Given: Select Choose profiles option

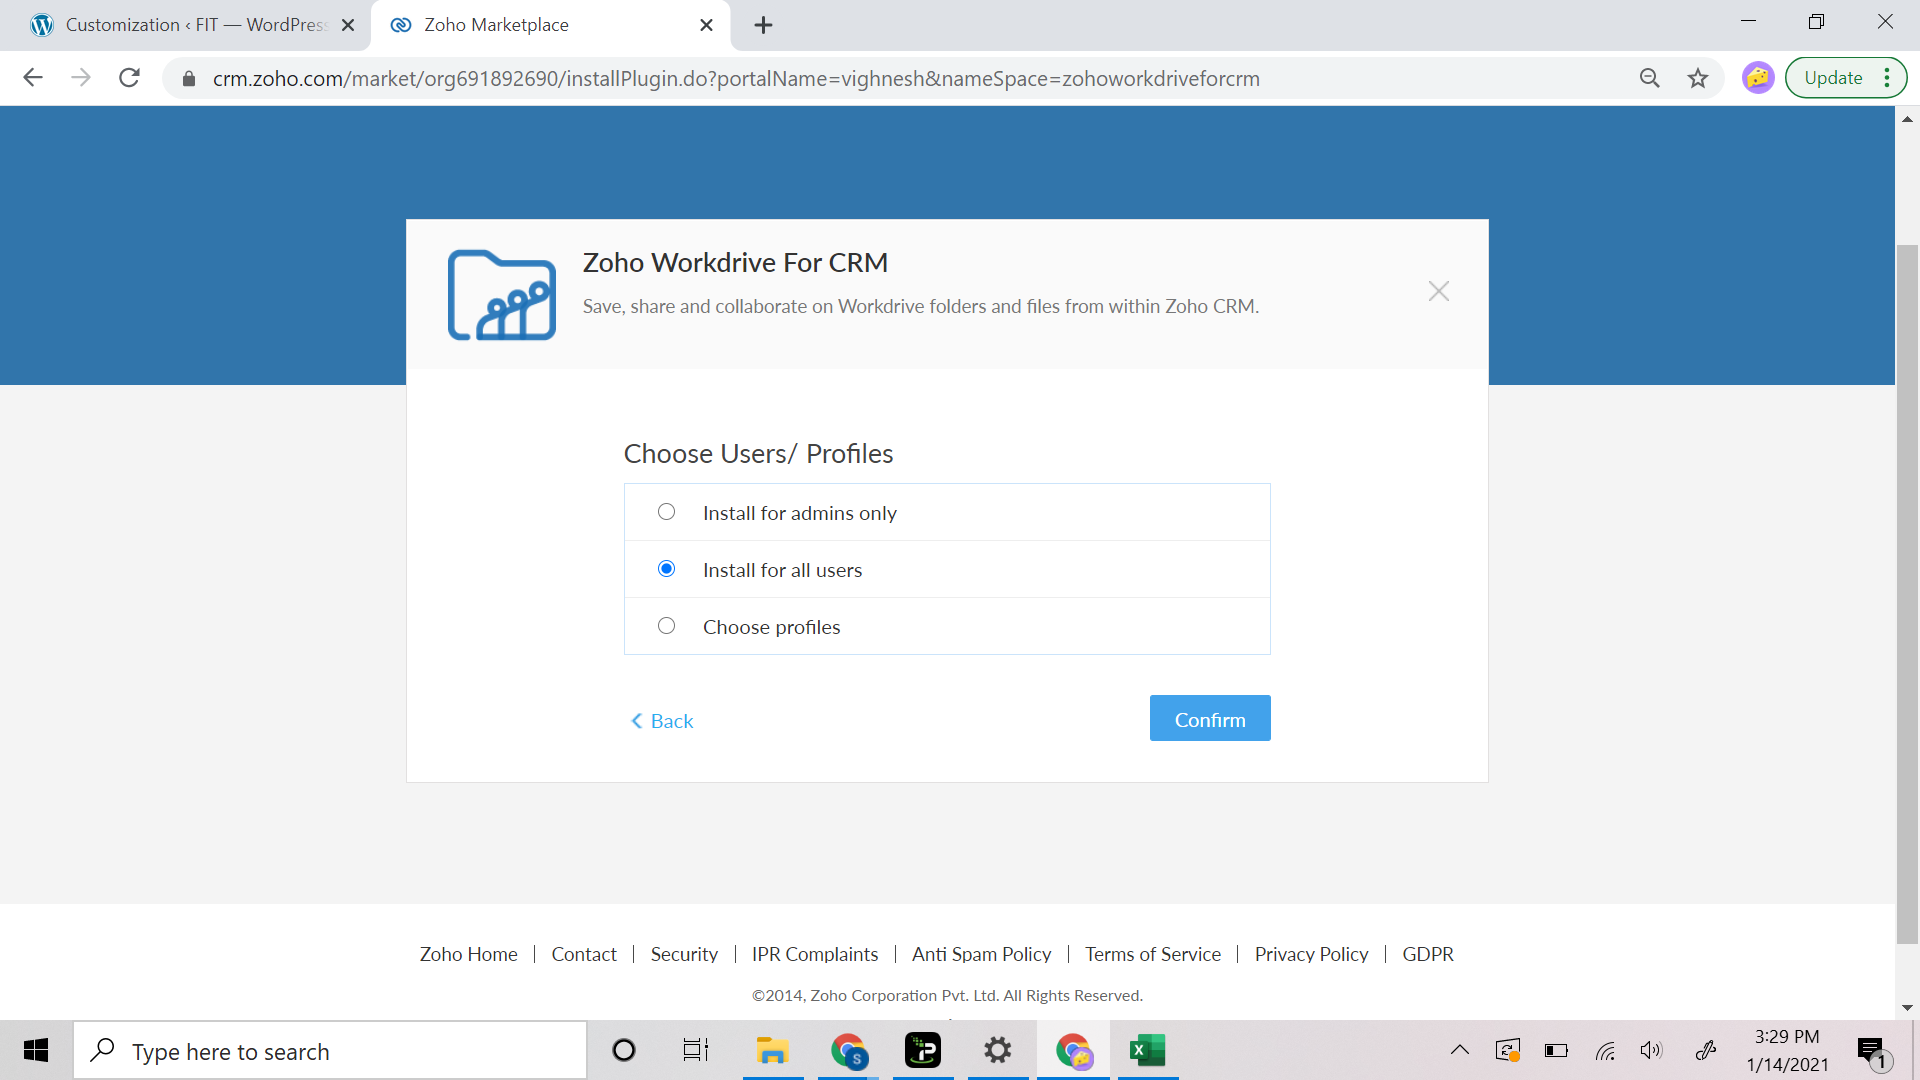Looking at the screenshot, I should click(666, 626).
